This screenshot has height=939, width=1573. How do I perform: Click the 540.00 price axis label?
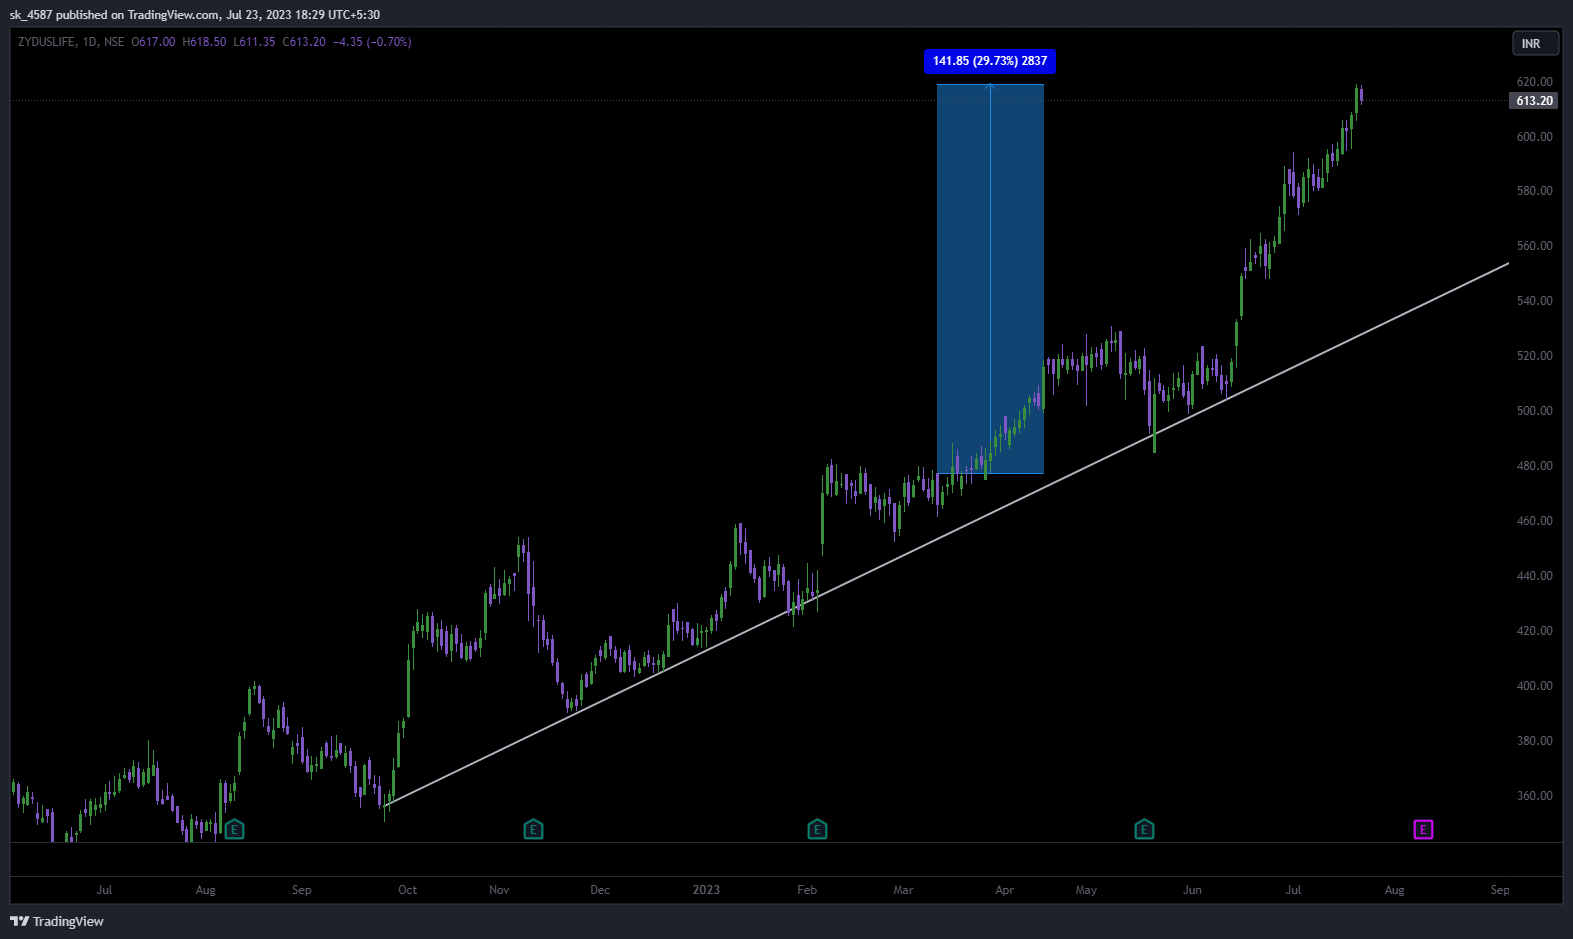click(1534, 301)
